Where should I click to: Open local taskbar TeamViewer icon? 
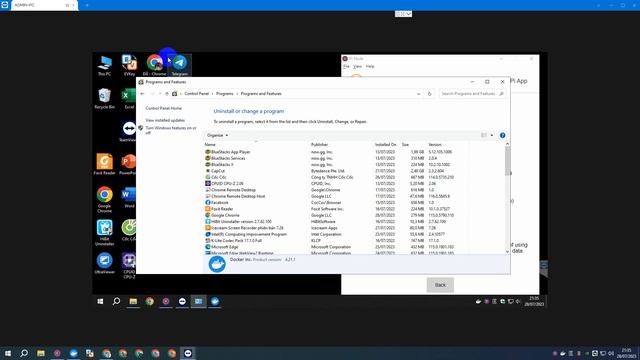(188, 353)
